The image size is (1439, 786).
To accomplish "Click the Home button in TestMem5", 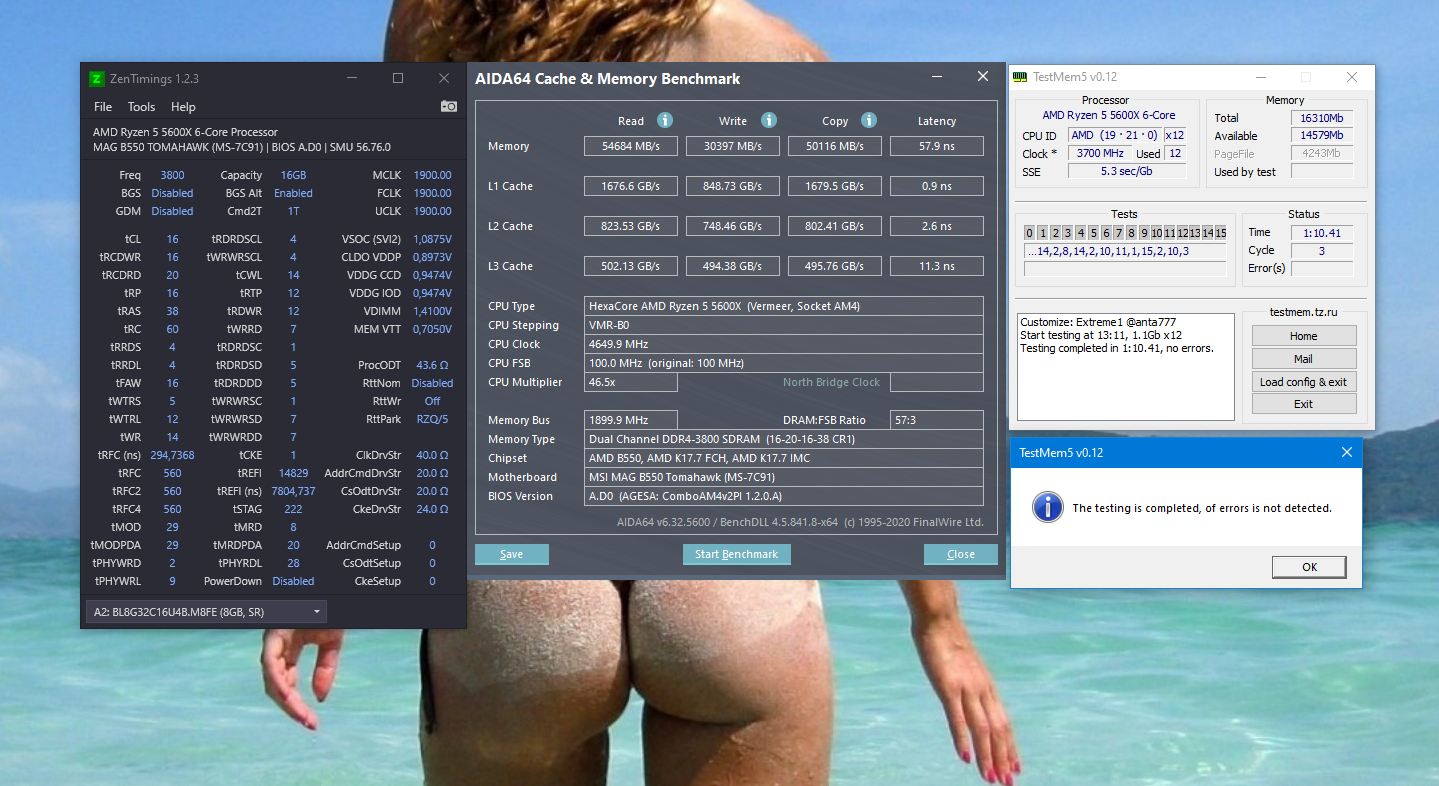I will tap(1303, 336).
